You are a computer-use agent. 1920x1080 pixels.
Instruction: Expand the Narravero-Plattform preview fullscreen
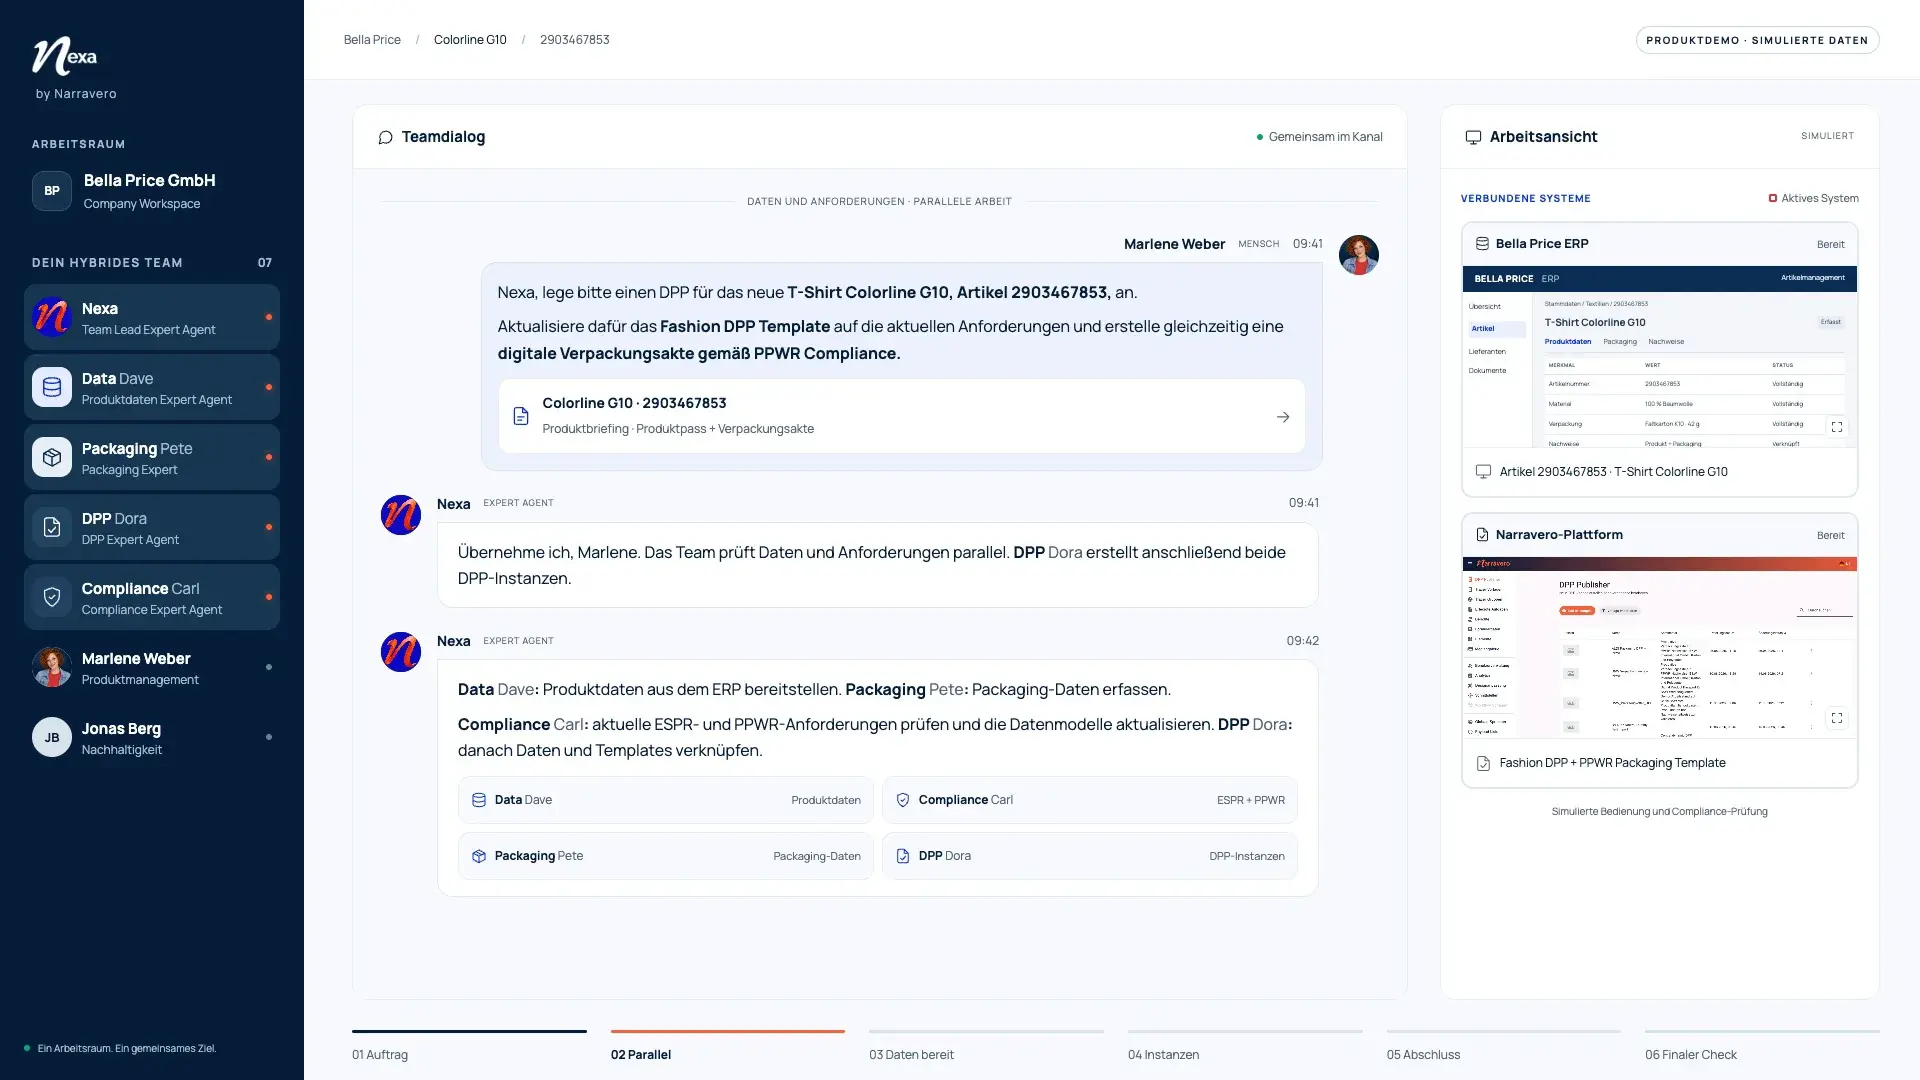(1837, 718)
